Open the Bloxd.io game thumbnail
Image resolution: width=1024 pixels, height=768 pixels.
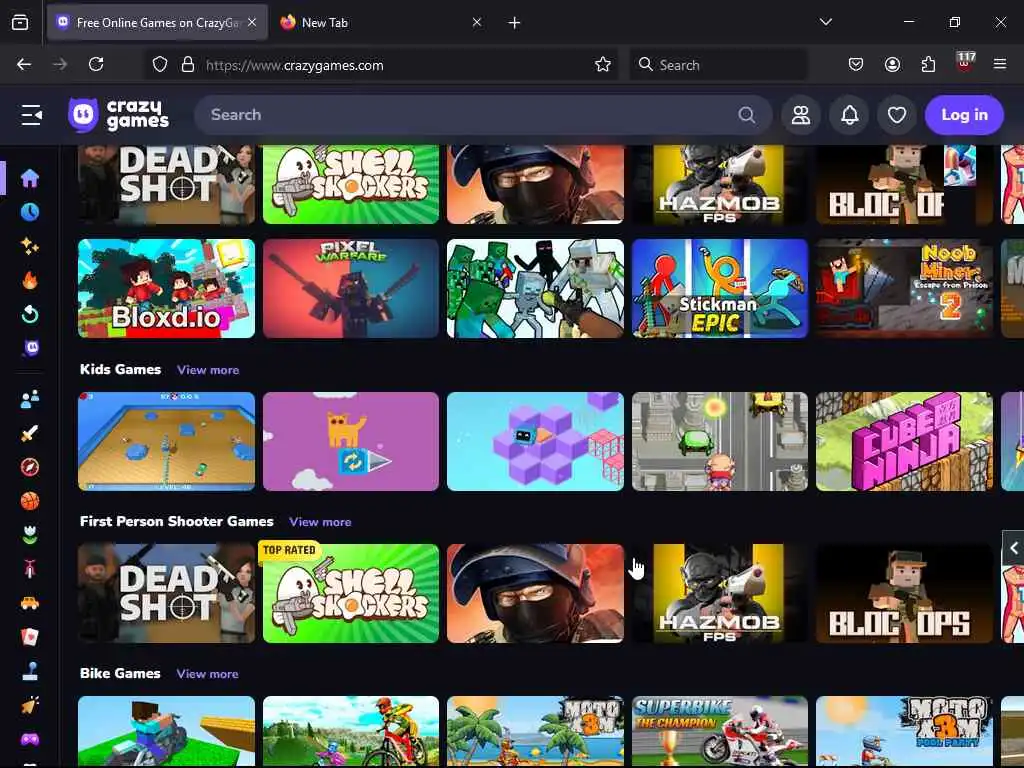167,289
